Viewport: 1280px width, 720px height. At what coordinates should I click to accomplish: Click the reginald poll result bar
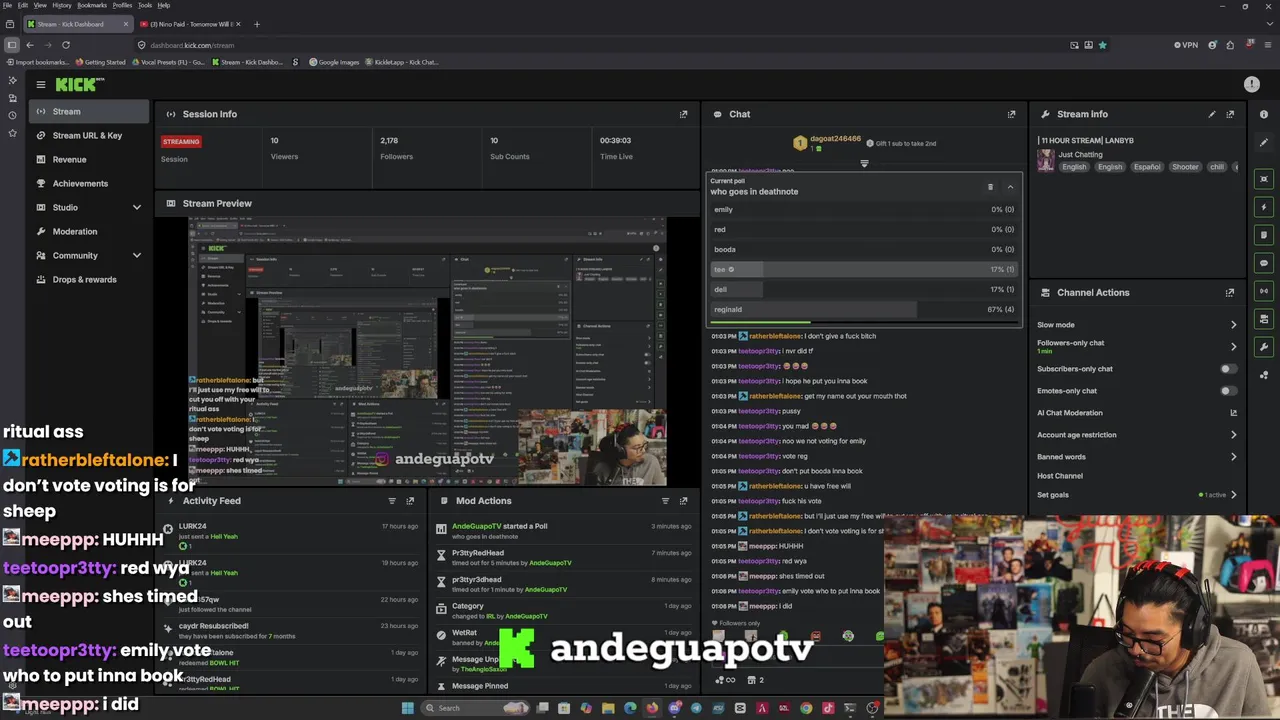pyautogui.click(x=864, y=310)
